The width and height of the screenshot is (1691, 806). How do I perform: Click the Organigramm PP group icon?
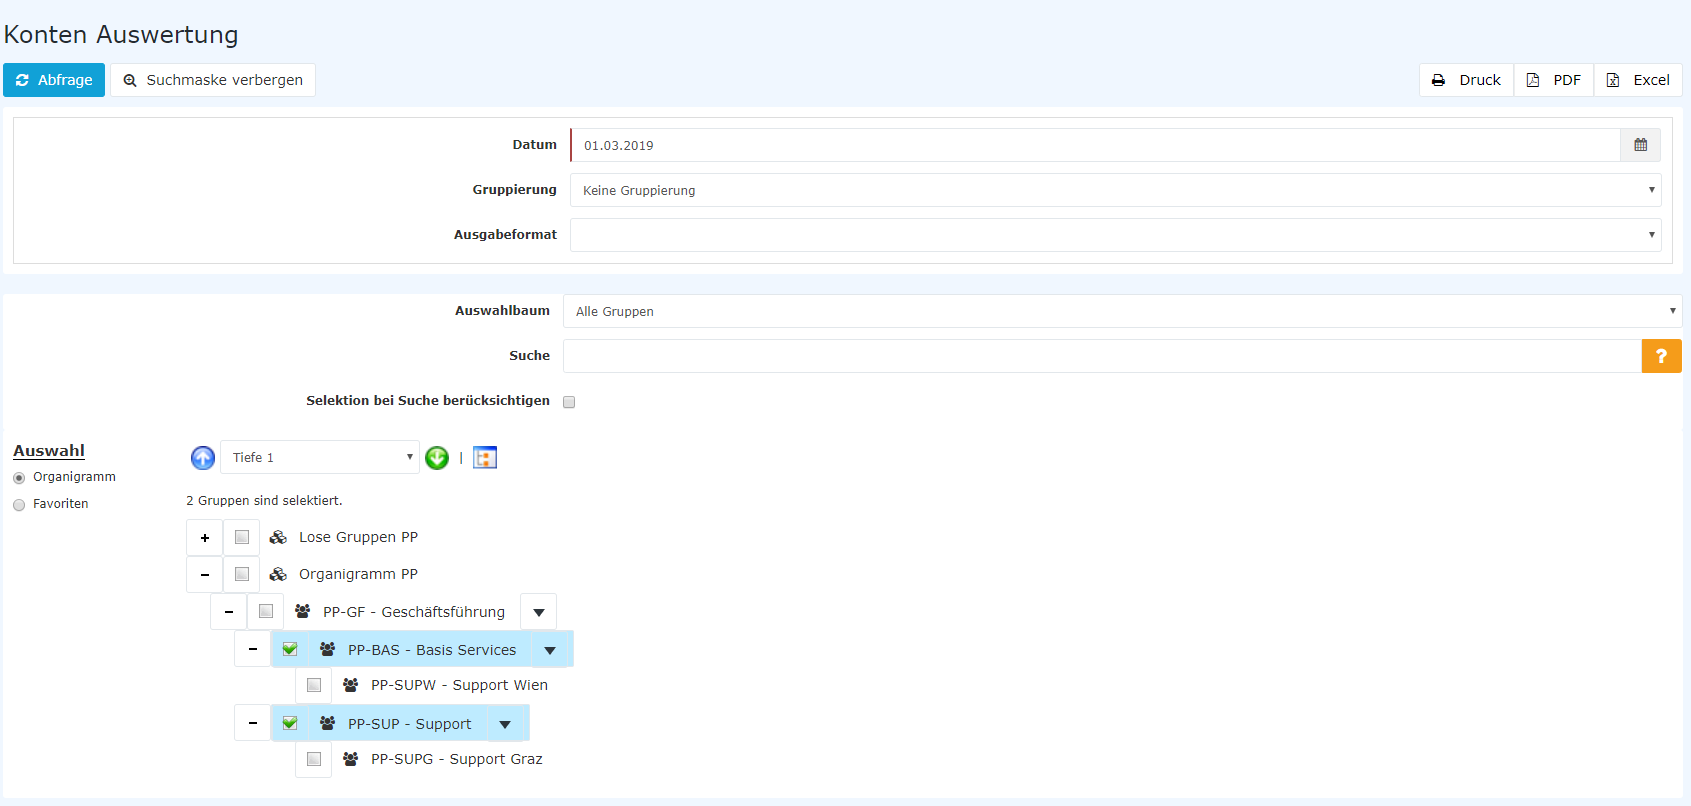tap(278, 574)
